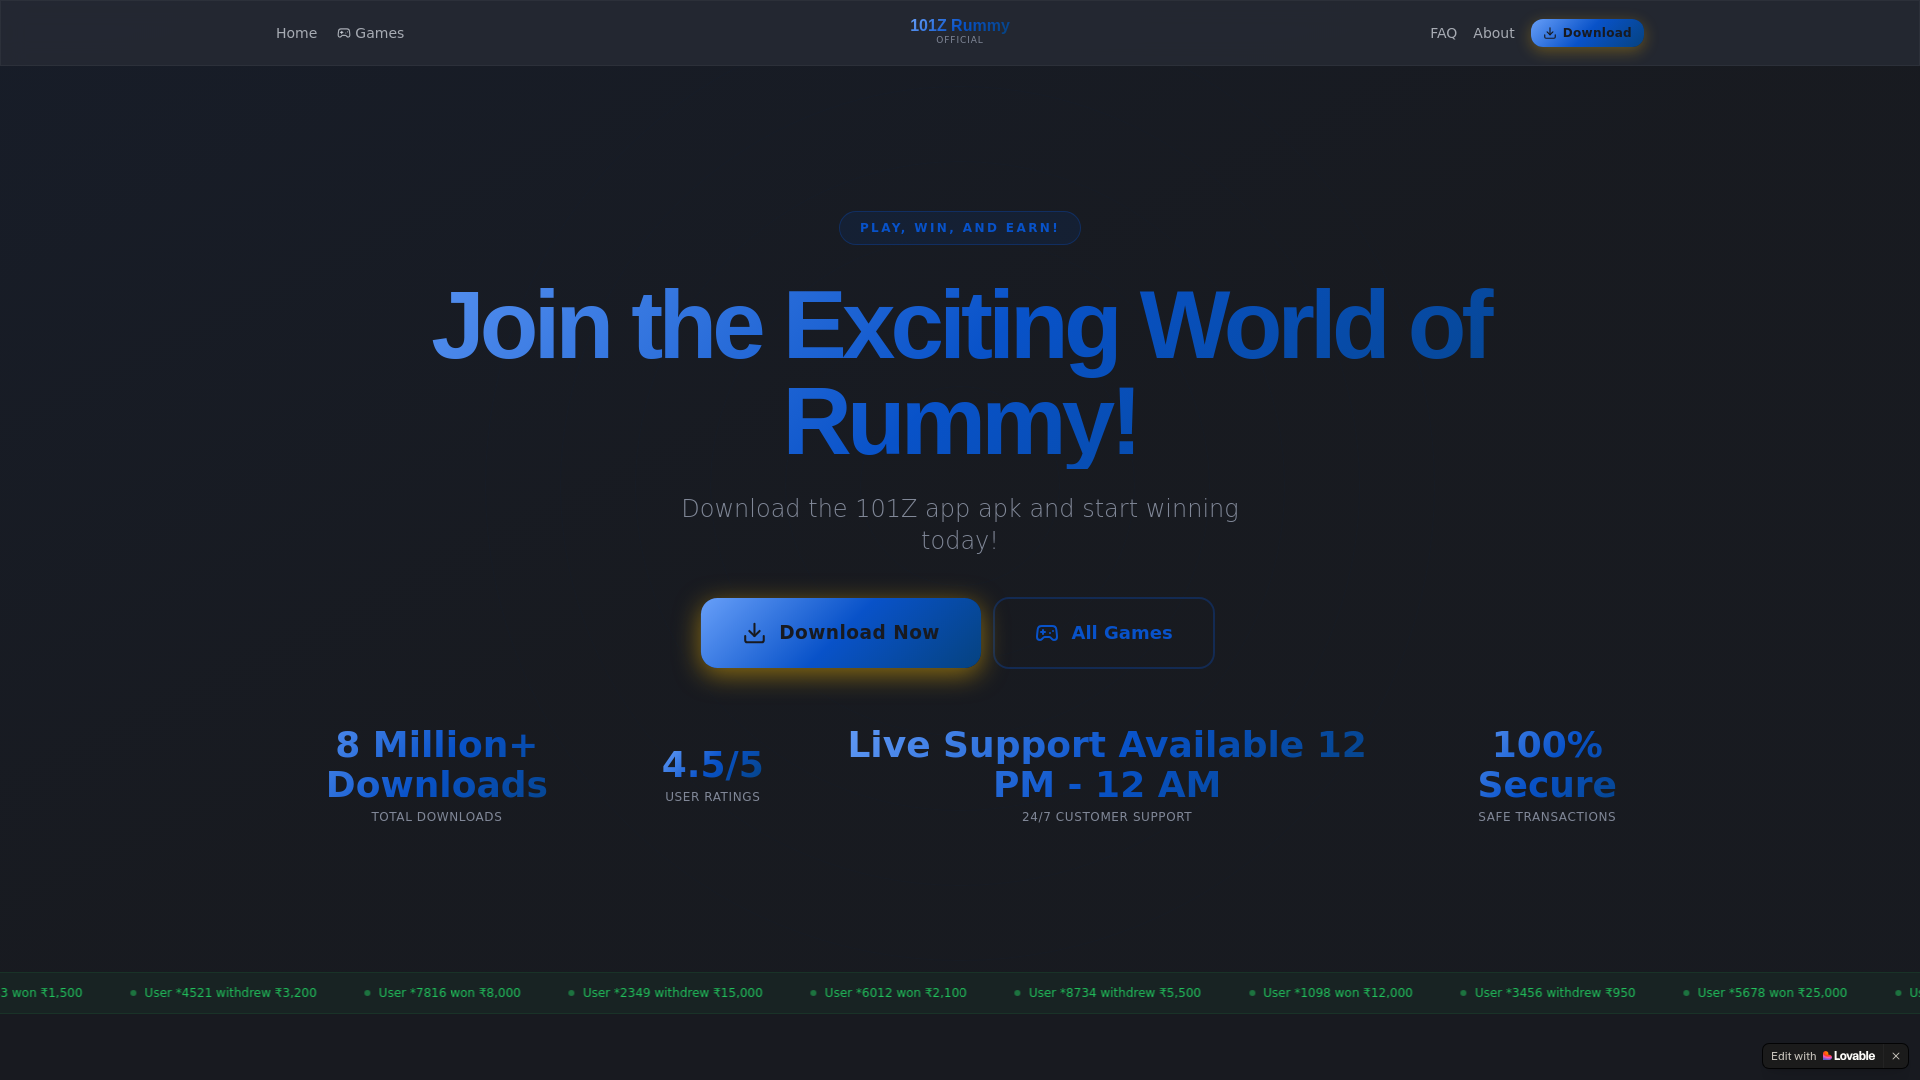Click the gamepad icon beside Games
Screen dimensions: 1920x1080
(344, 33)
